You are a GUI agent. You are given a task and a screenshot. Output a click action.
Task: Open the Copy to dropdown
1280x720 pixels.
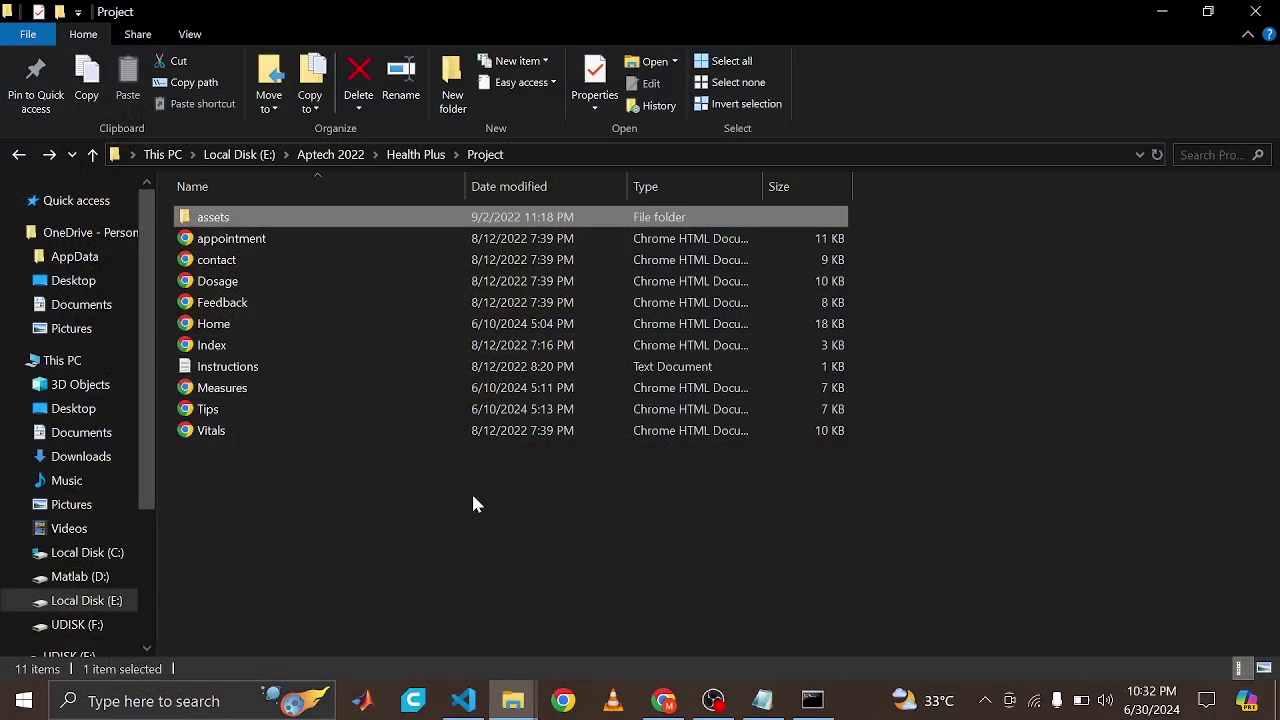(310, 84)
